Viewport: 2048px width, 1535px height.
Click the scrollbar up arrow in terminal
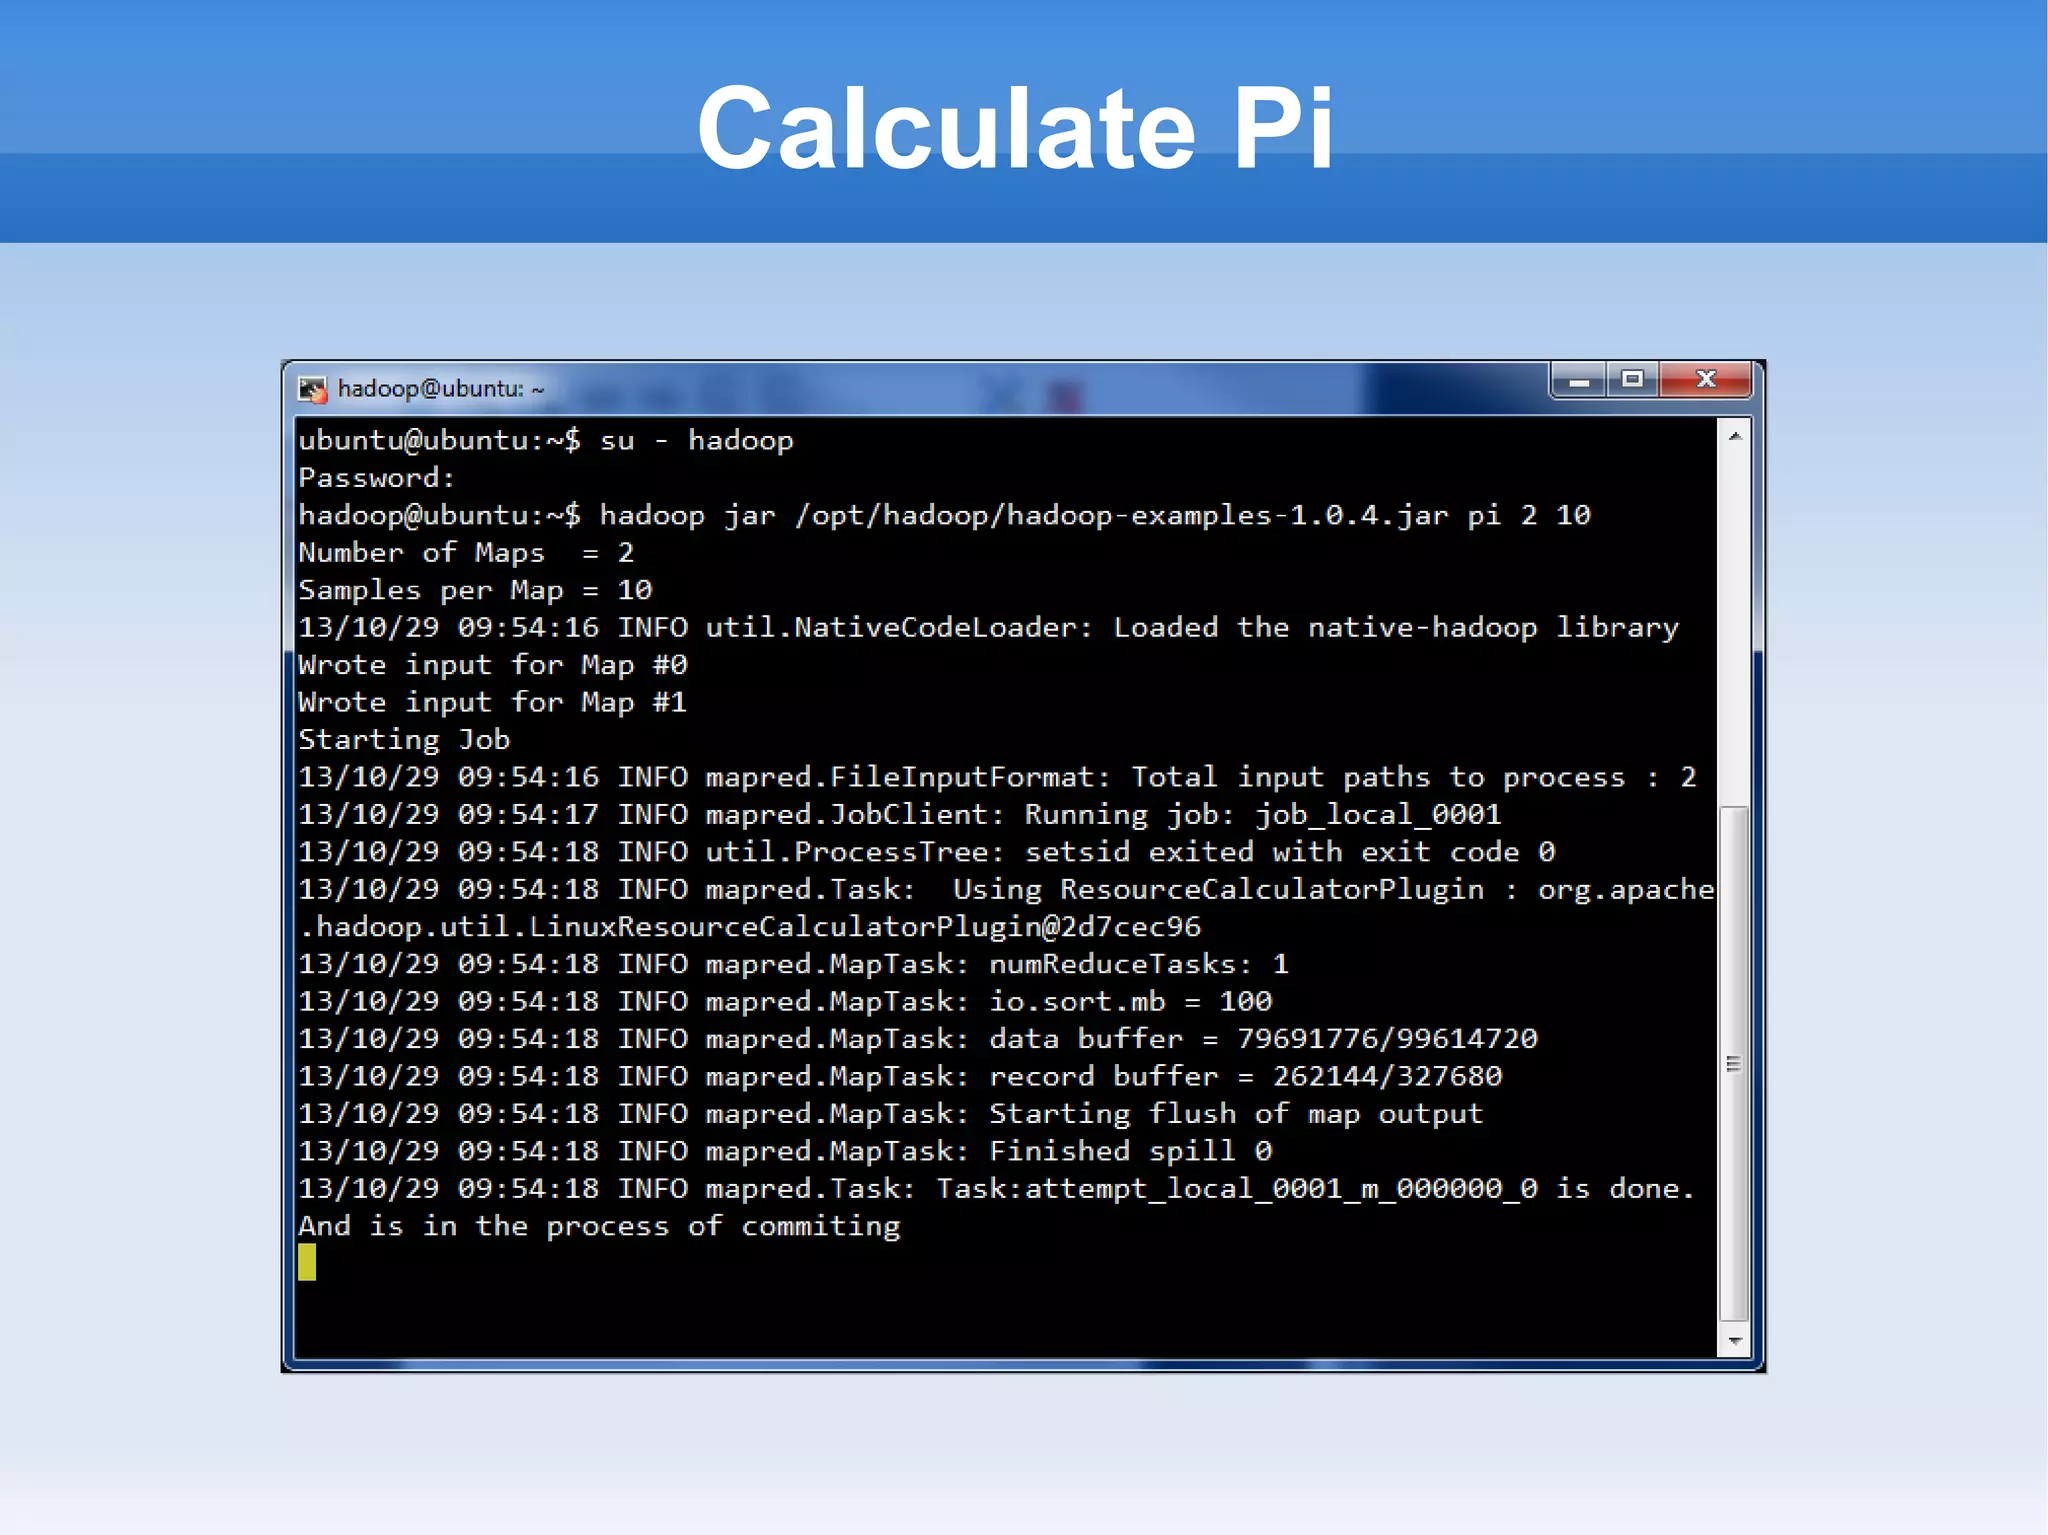[1735, 436]
